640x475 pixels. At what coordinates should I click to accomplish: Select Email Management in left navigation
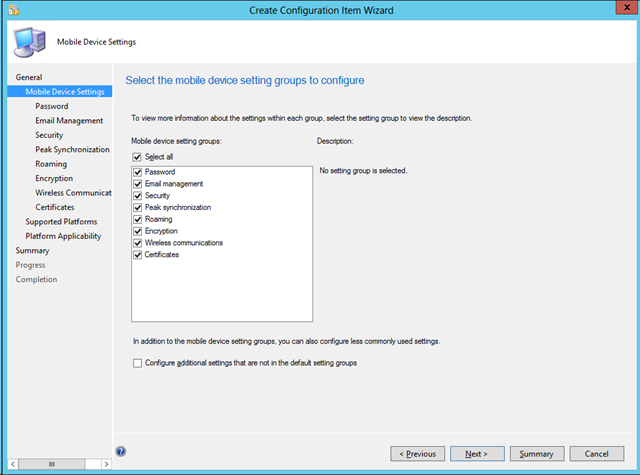pos(68,120)
